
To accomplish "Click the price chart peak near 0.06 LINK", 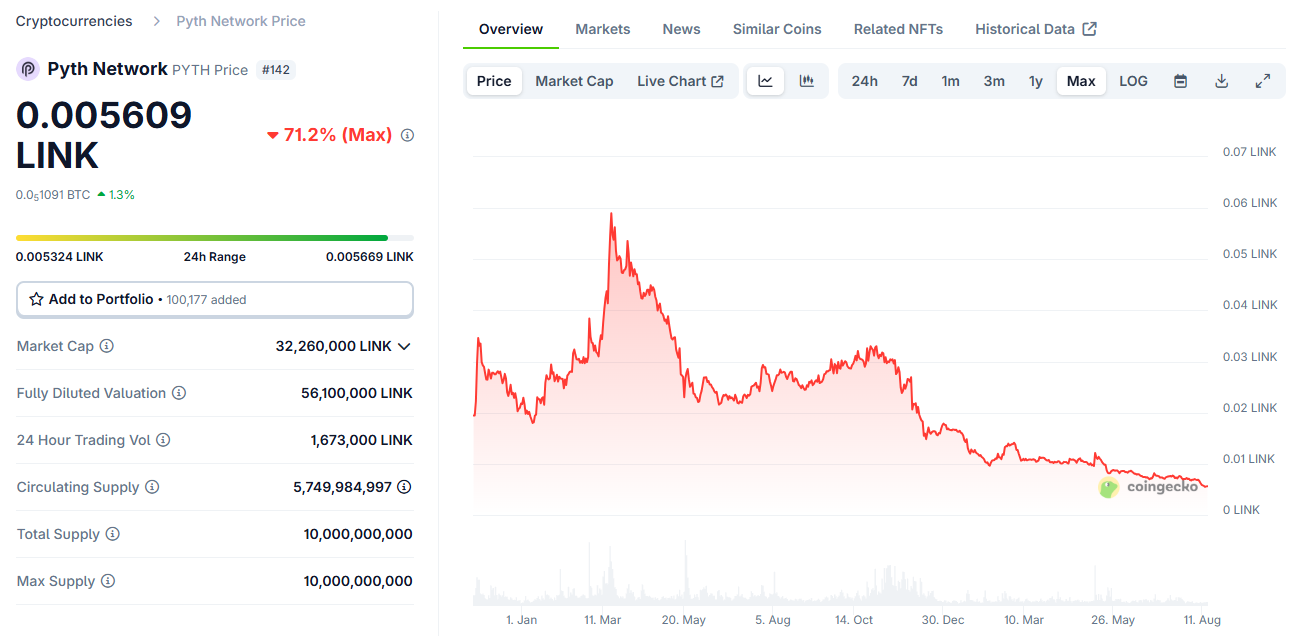I will (x=611, y=213).
